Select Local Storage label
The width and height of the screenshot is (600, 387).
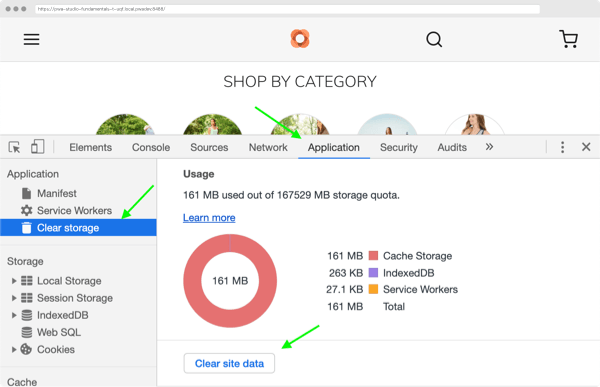[69, 281]
